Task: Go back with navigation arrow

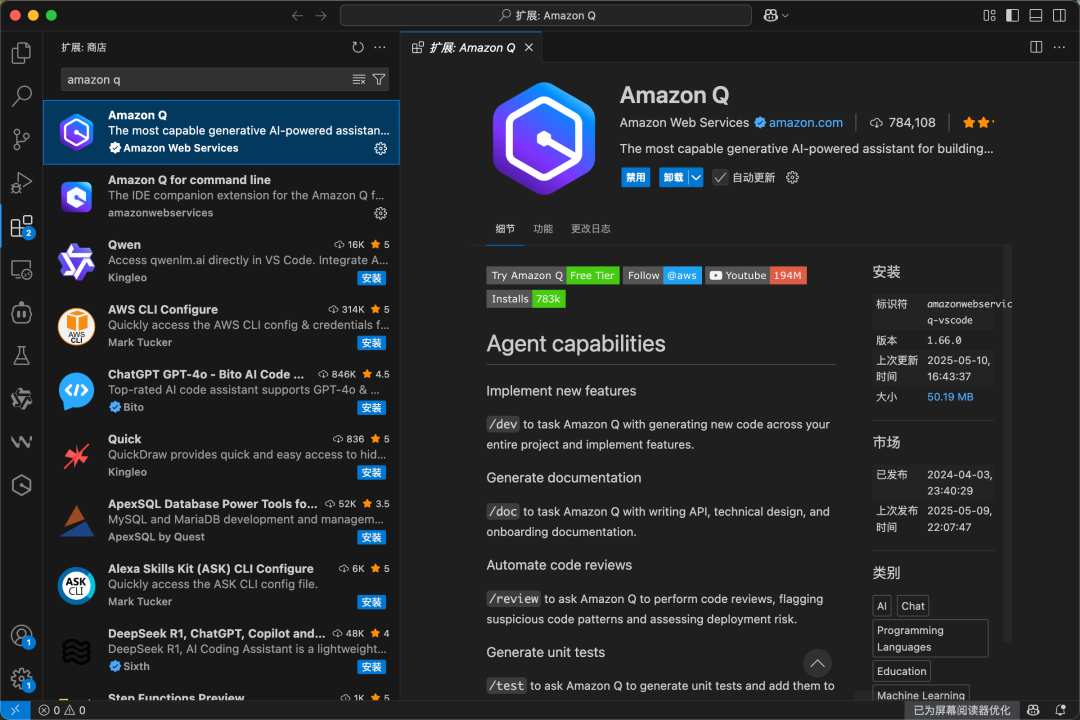Action: (297, 15)
